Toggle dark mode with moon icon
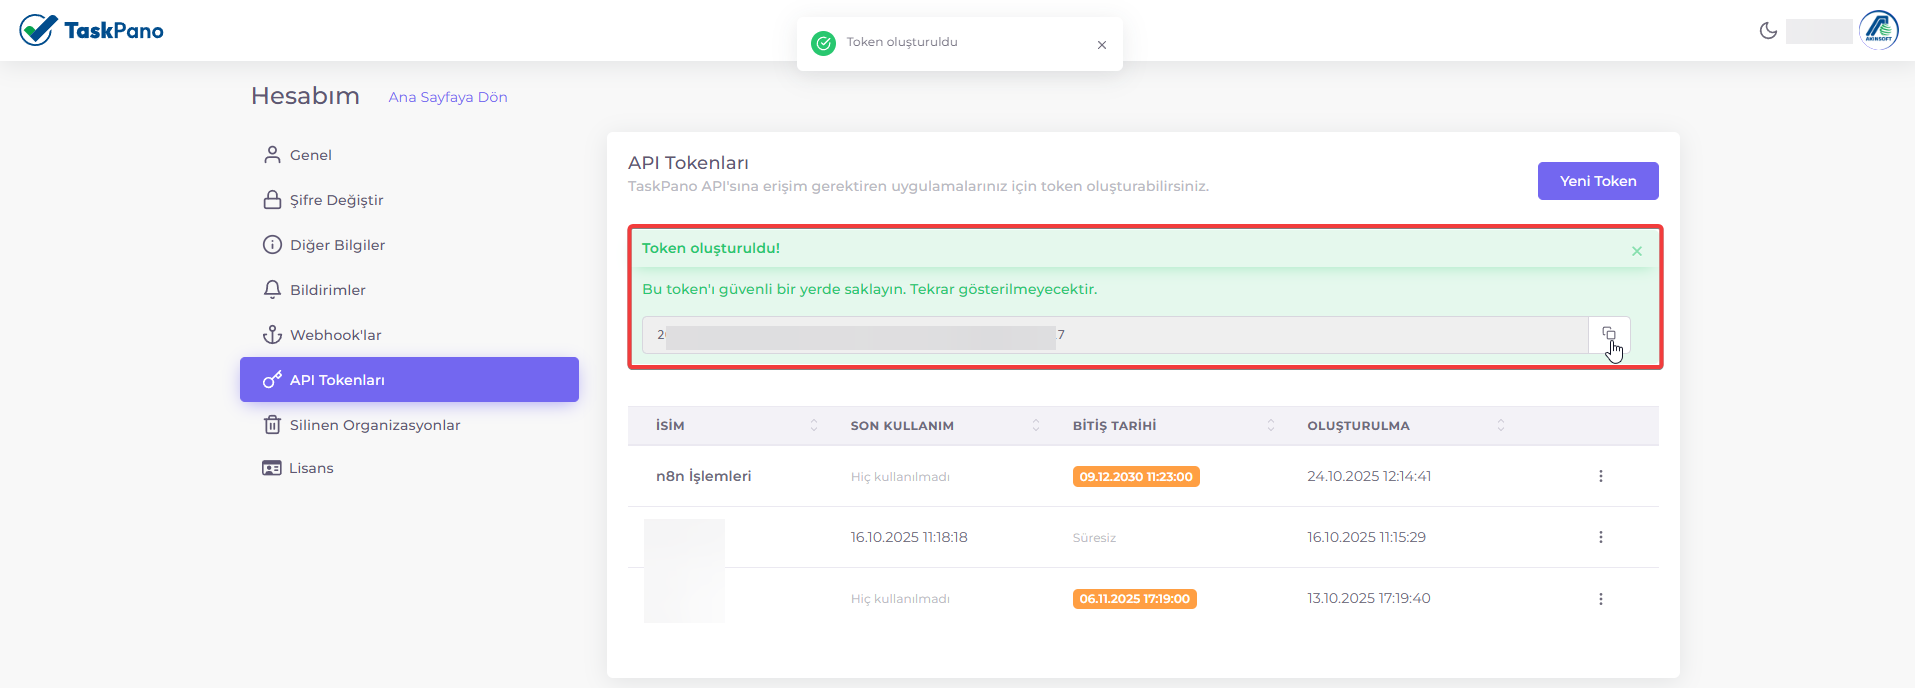 point(1768,31)
